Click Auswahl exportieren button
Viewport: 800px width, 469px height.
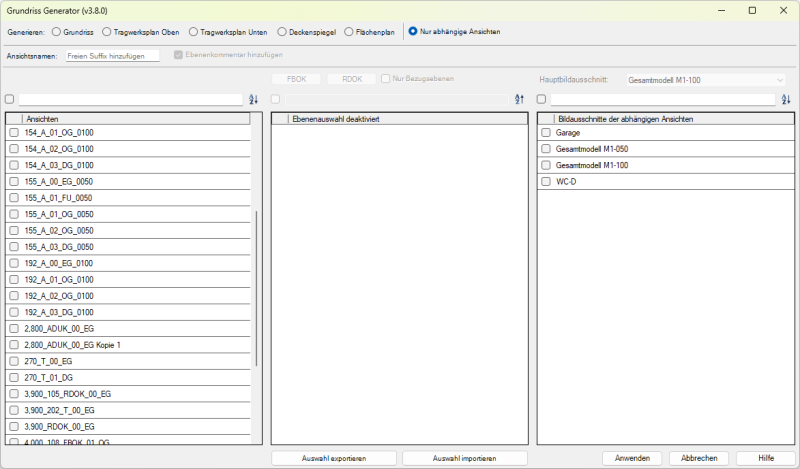point(334,458)
